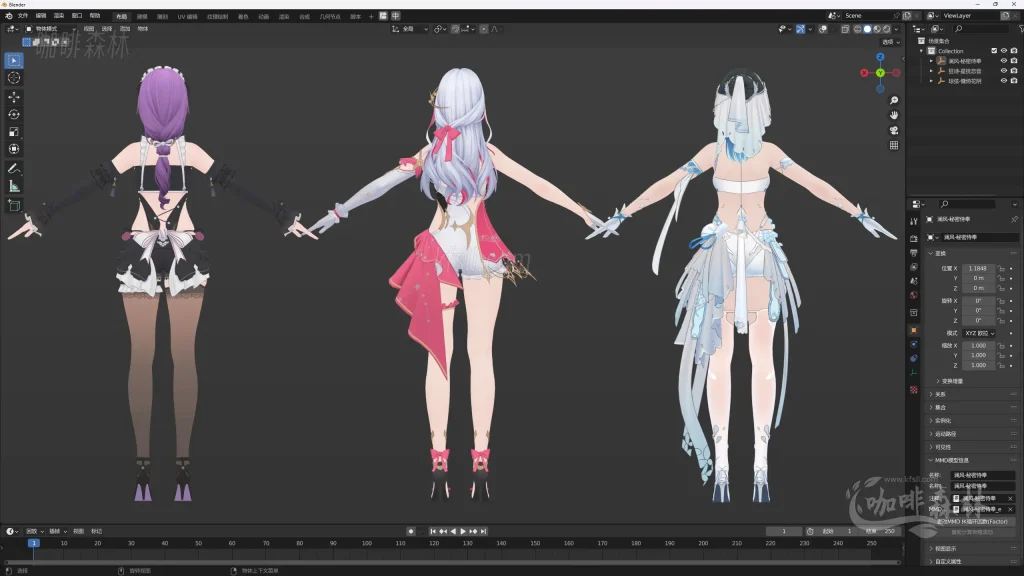Click the zoom view magnifier icon
Image resolution: width=1024 pixels, height=576 pixels.
click(x=894, y=100)
